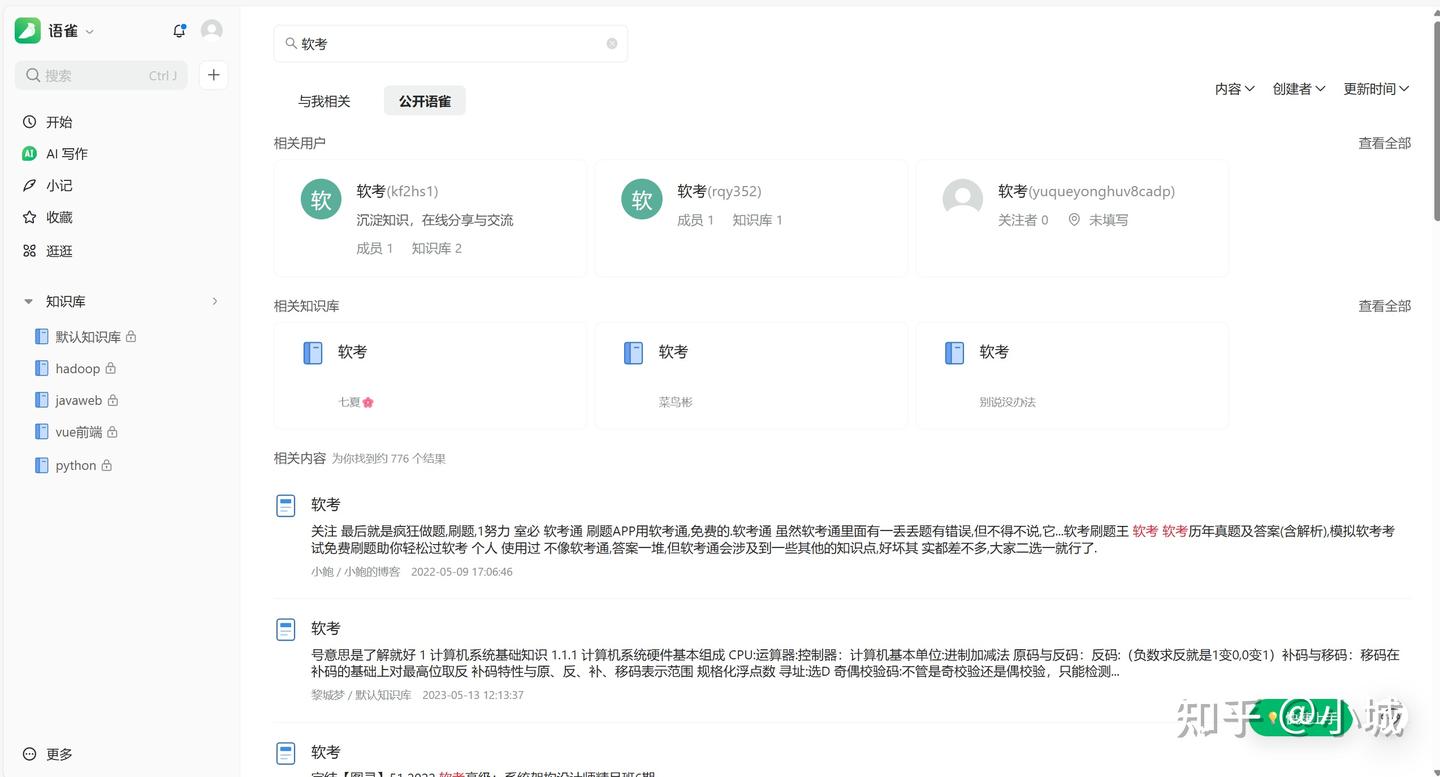
Task: Click the grid icon beside 逛逛
Action: [x=30, y=251]
